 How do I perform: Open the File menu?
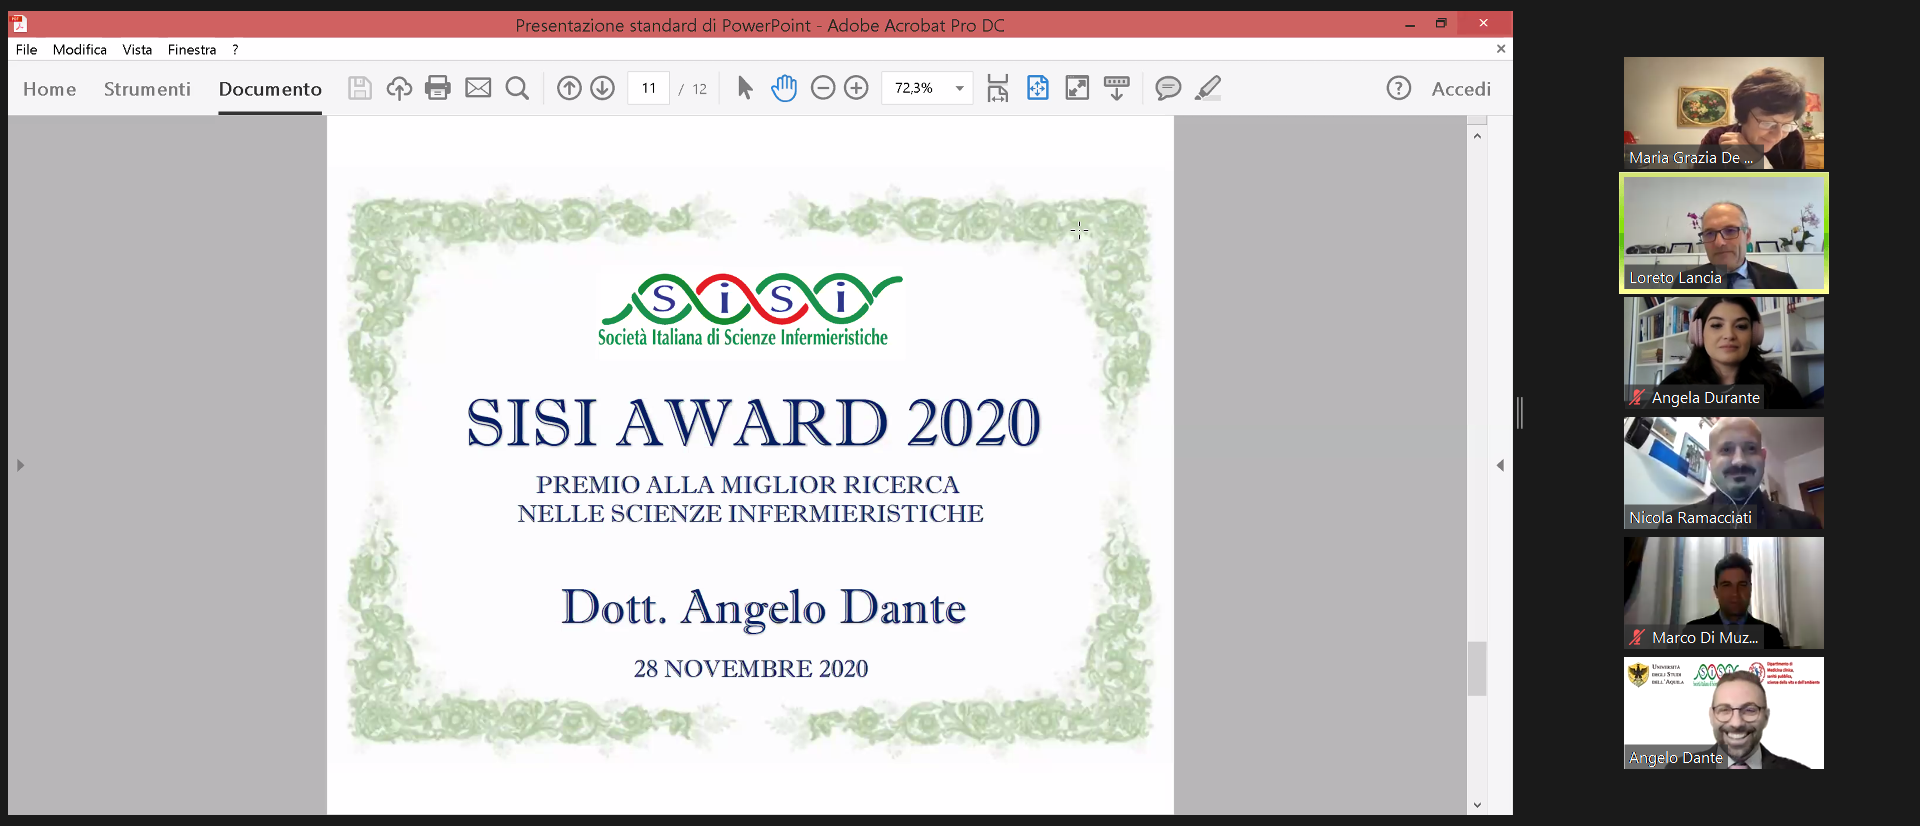(26, 49)
